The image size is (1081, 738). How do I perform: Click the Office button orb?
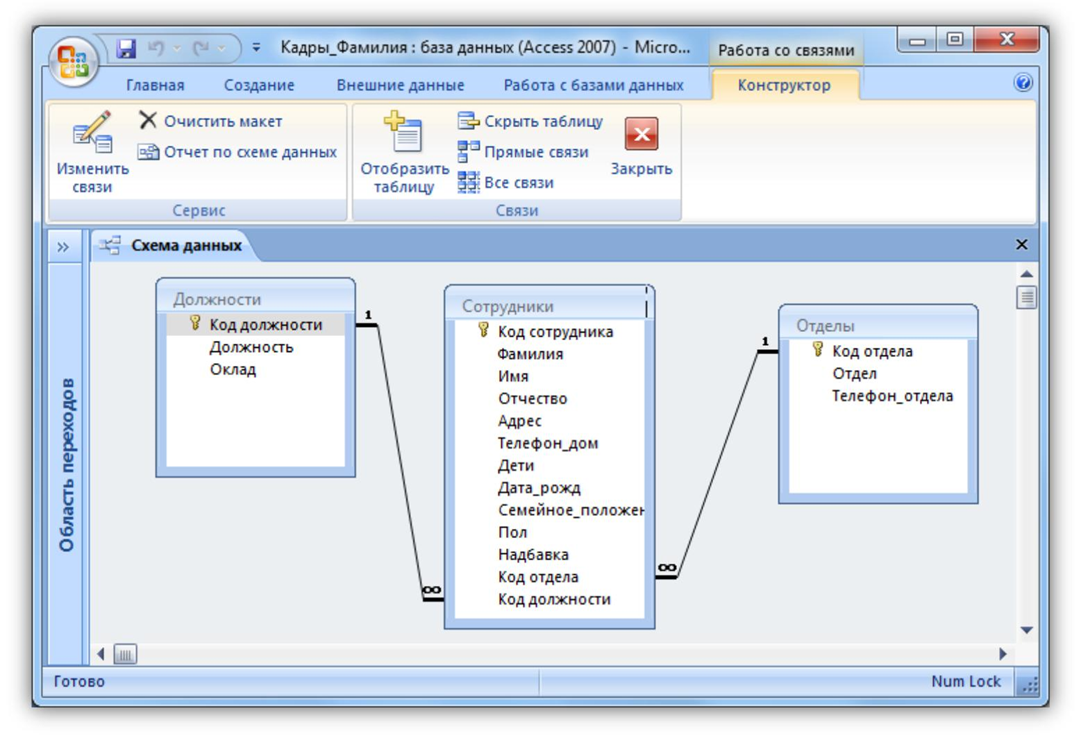[x=72, y=61]
